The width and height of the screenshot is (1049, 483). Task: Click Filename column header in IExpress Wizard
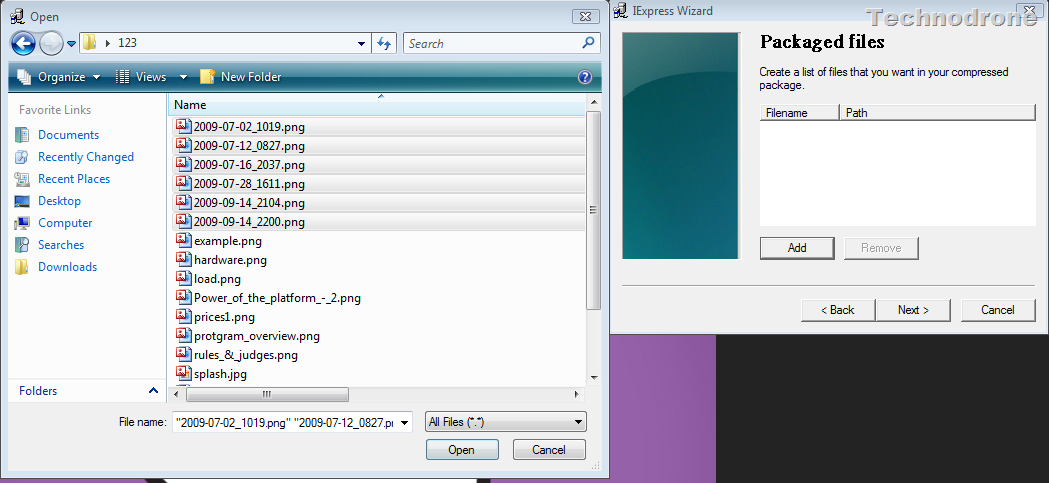pos(799,113)
